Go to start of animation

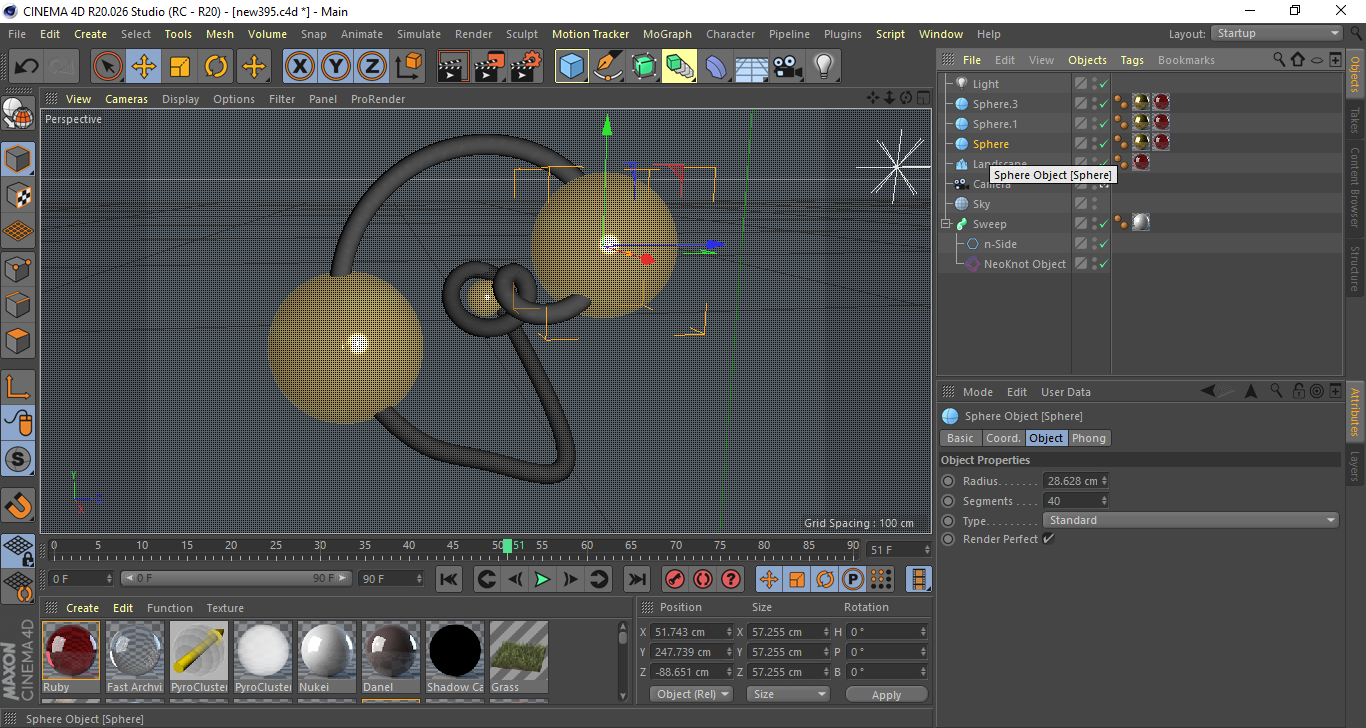tap(449, 579)
